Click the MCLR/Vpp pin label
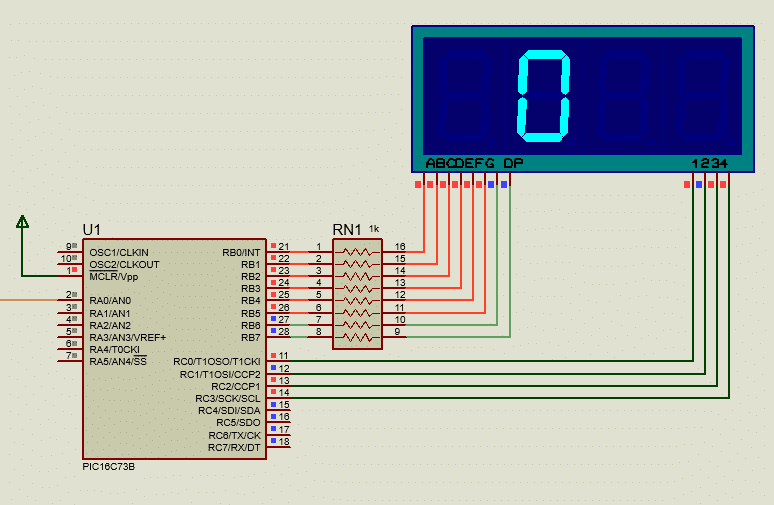The height and width of the screenshot is (505, 774). coord(114,276)
